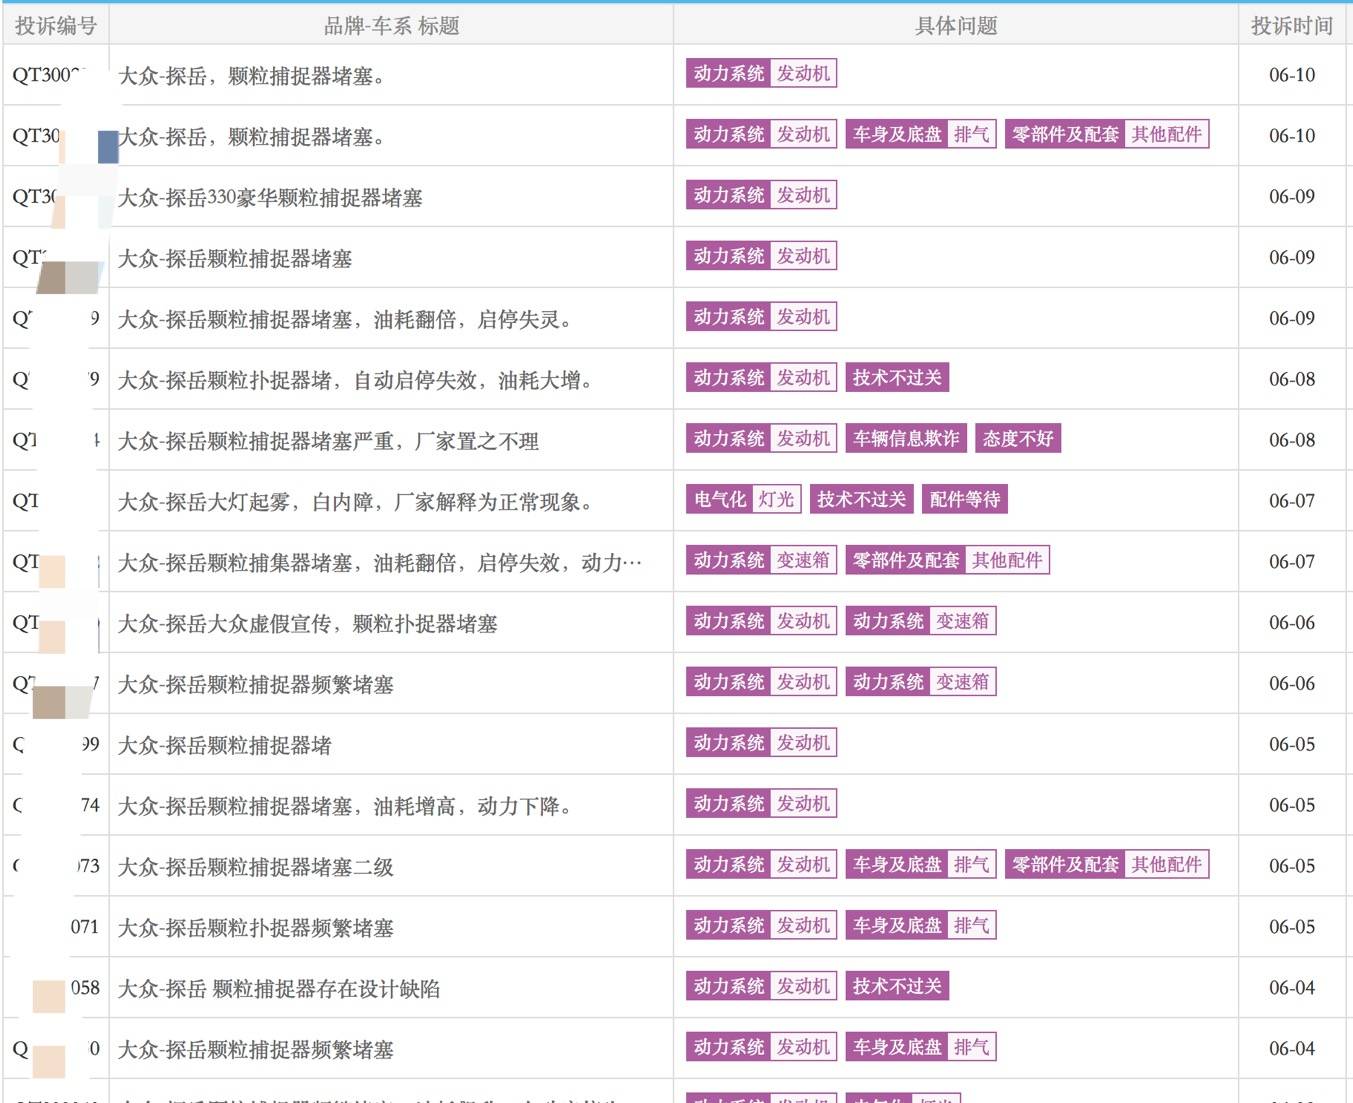
Task: Click the 投诉编号 column header
Action: [x=55, y=25]
